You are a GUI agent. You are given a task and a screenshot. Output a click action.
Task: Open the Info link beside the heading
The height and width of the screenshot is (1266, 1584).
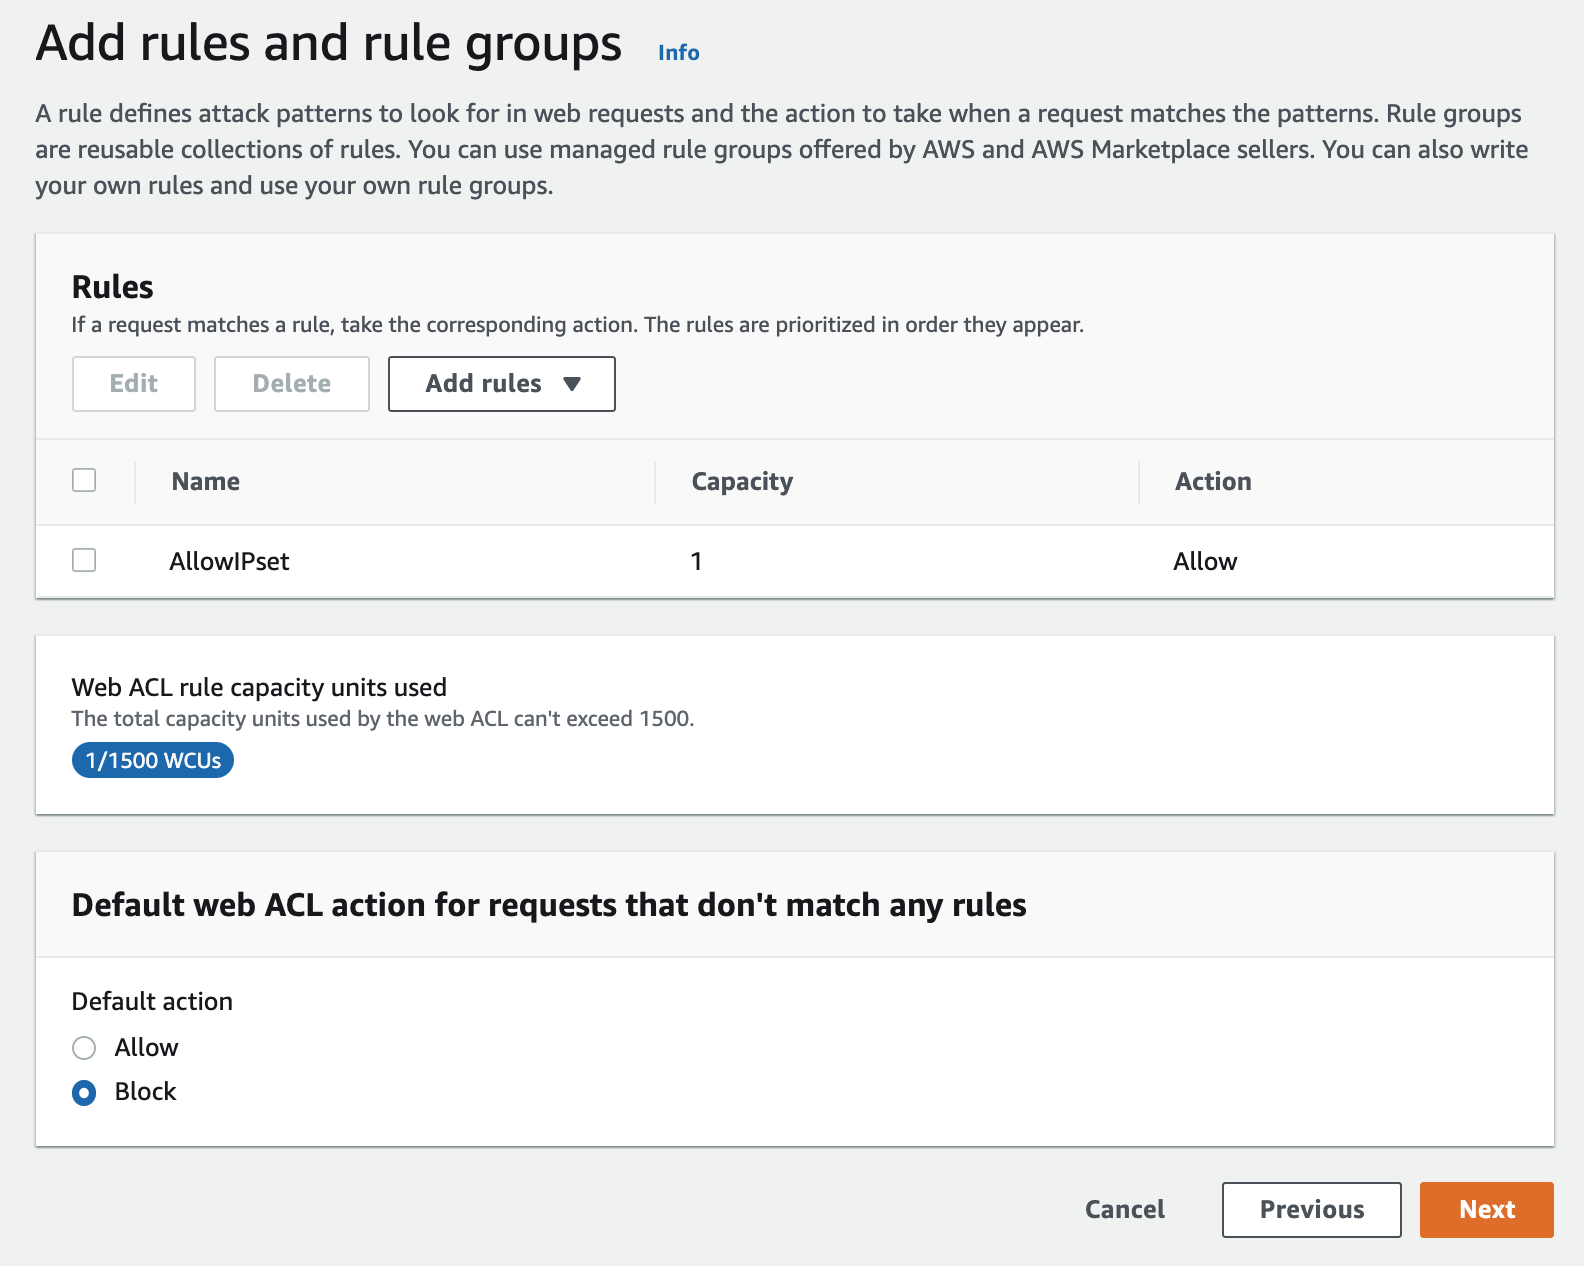pos(678,53)
